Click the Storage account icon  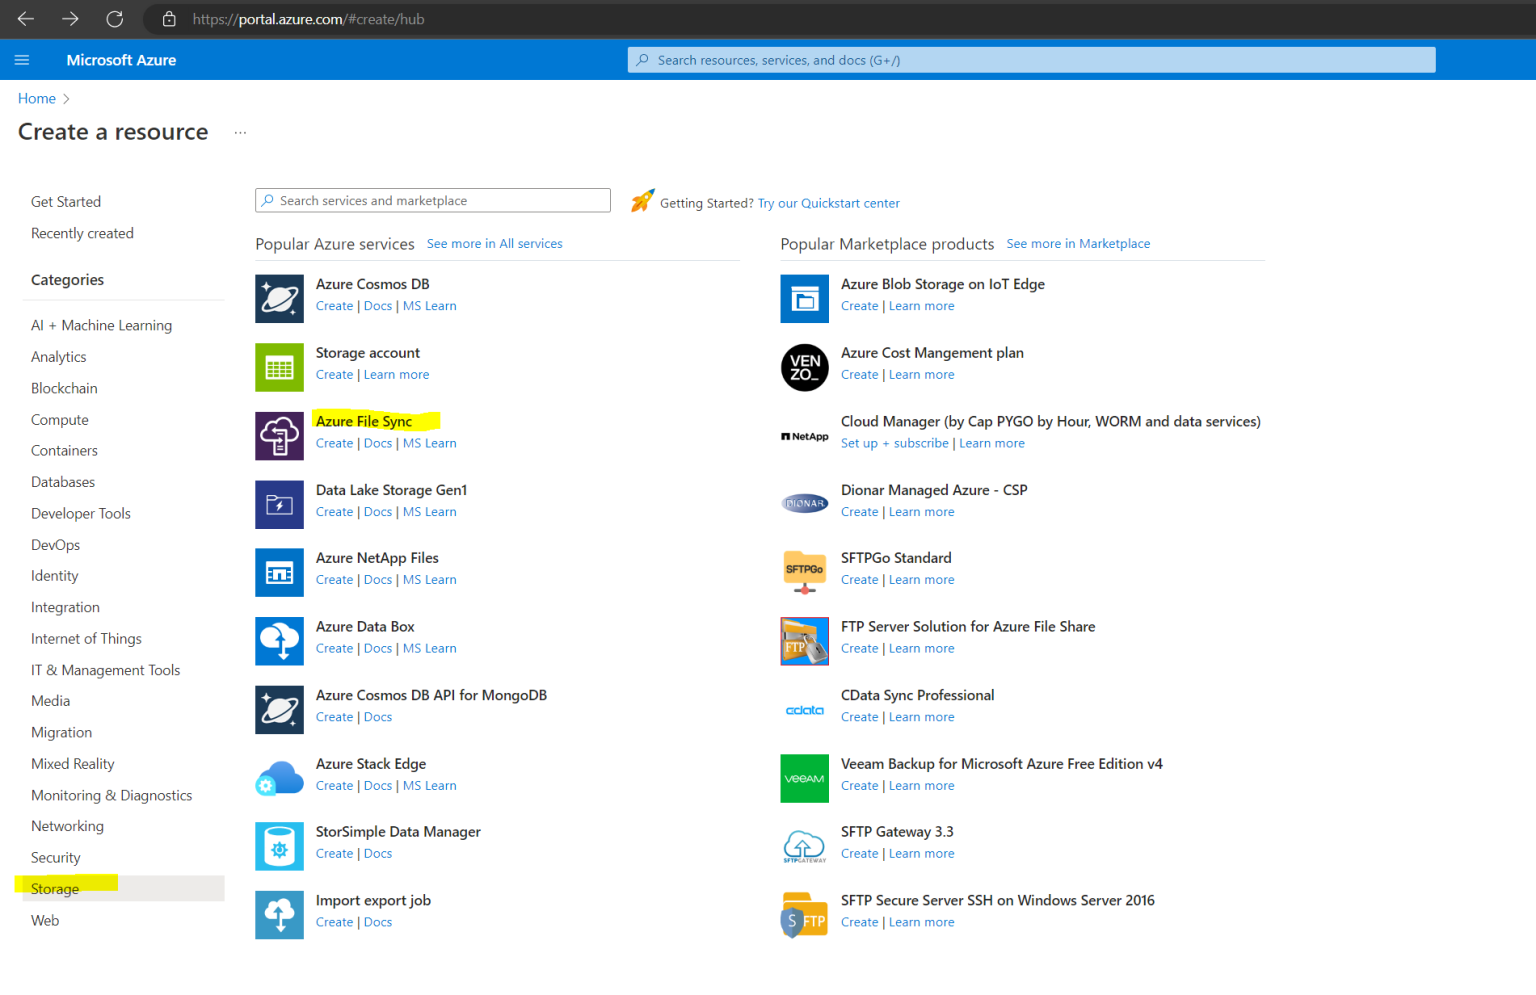[279, 367]
